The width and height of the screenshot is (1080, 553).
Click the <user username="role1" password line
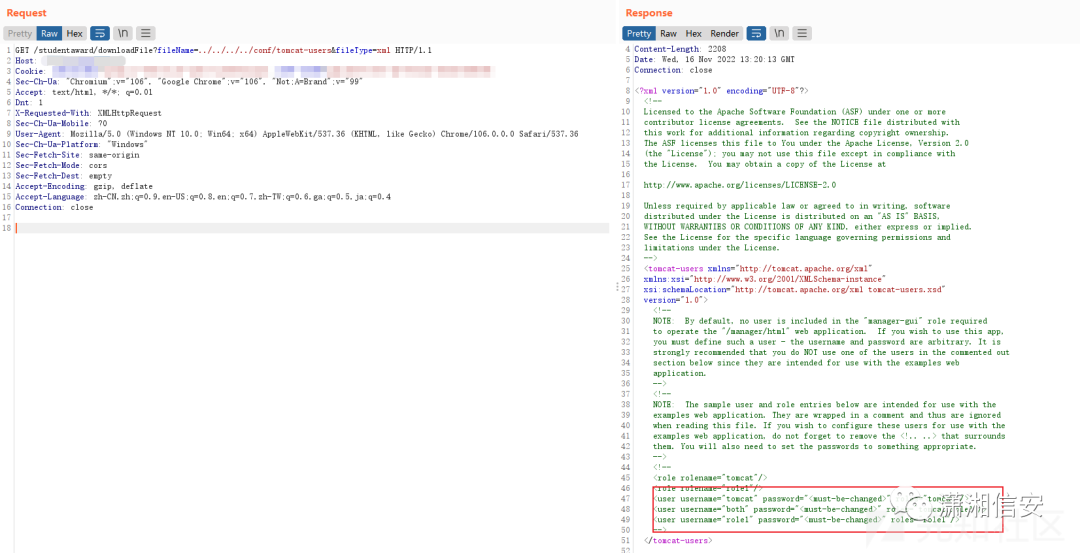[806, 520]
